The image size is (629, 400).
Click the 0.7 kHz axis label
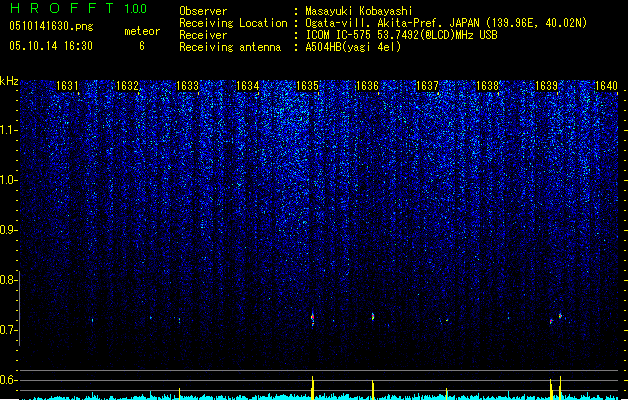pyautogui.click(x=8, y=330)
